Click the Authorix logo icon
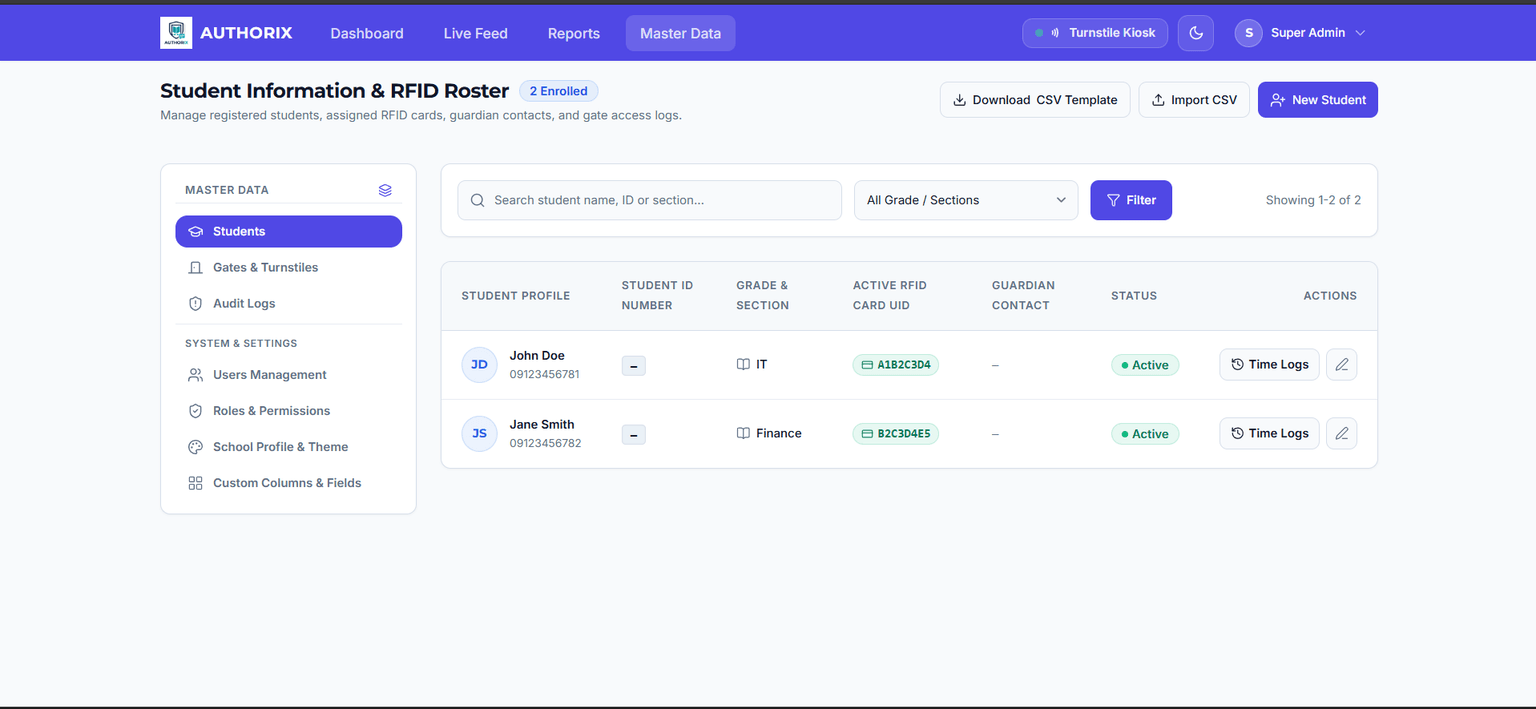Viewport: 1536px width, 709px height. [176, 33]
